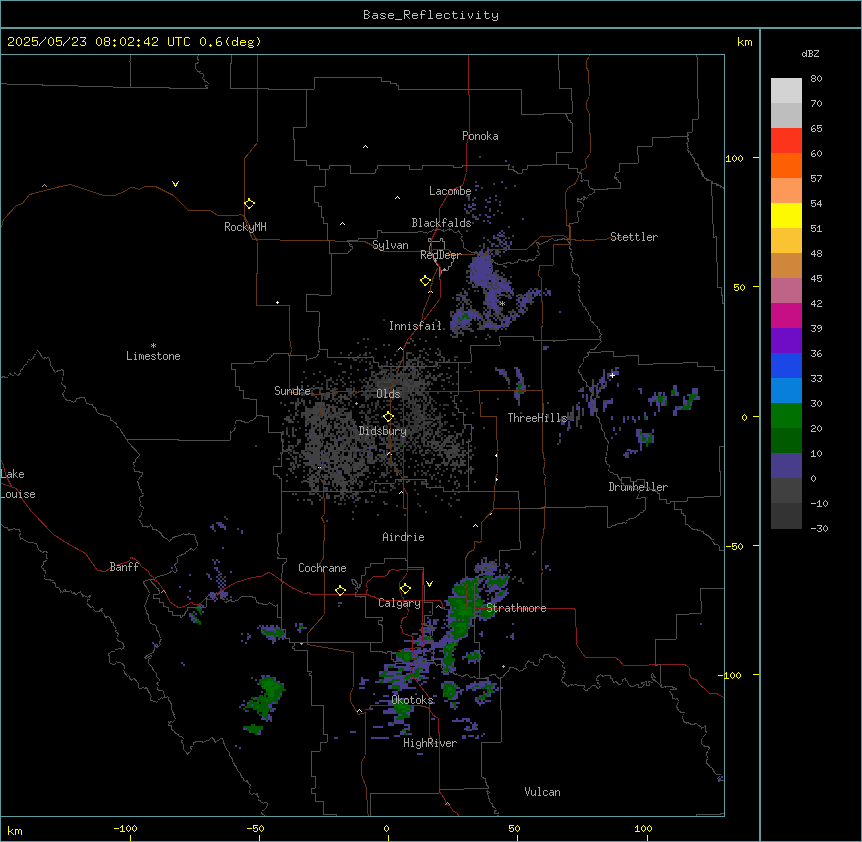Screen dimensions: 862x842
Task: Pick the light blue swatch above green
Action: point(786,391)
